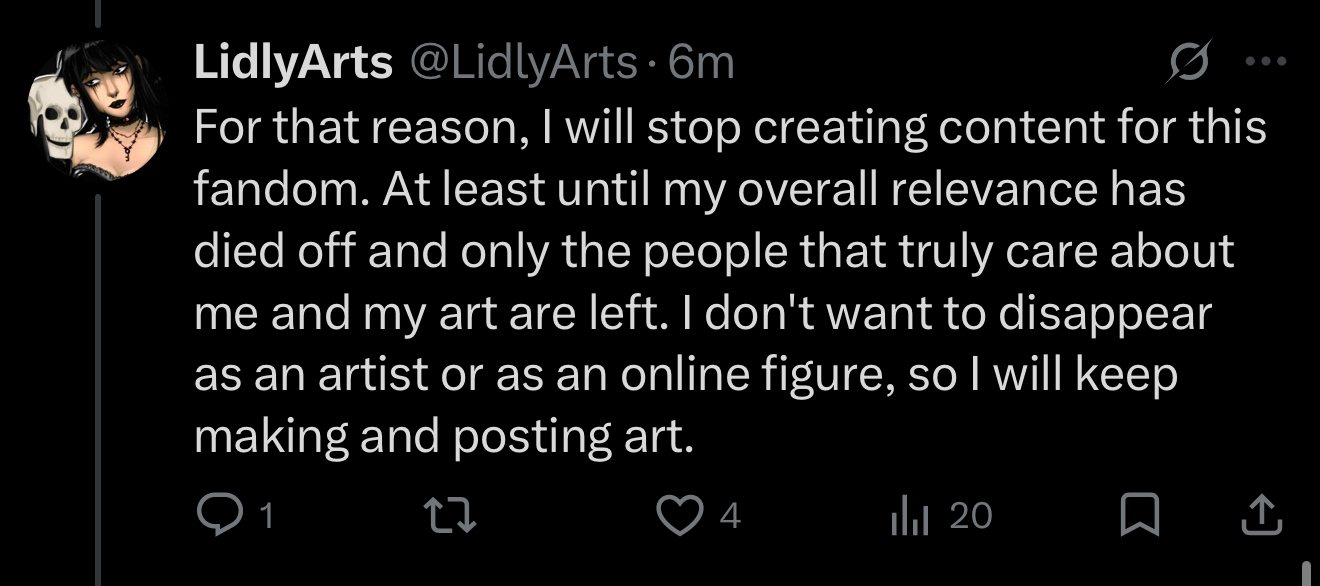This screenshot has height=586, width=1320.
Task: Click the bold LidlyArts display name
Action: 292,64
